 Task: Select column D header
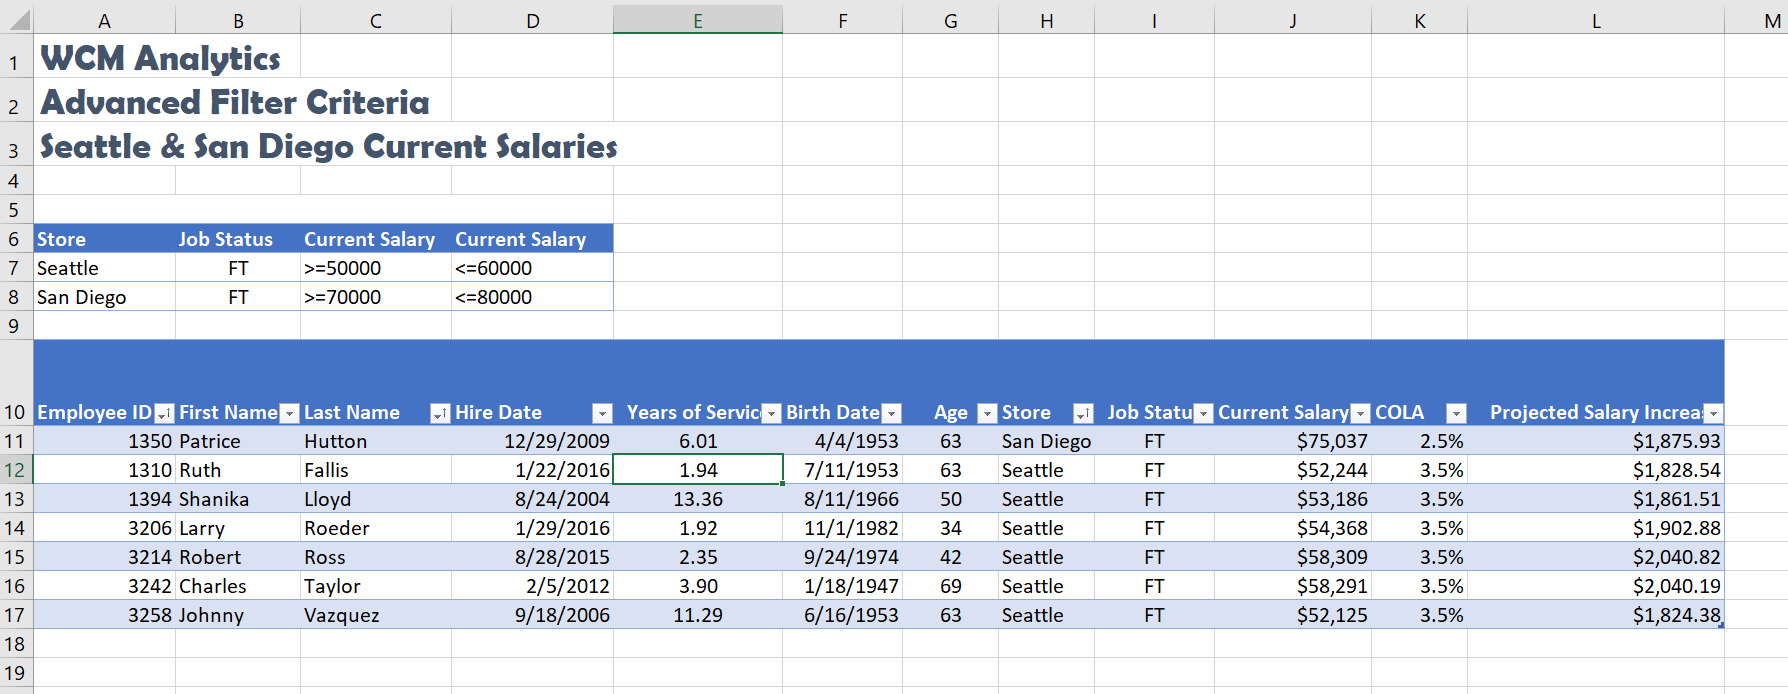(532, 20)
